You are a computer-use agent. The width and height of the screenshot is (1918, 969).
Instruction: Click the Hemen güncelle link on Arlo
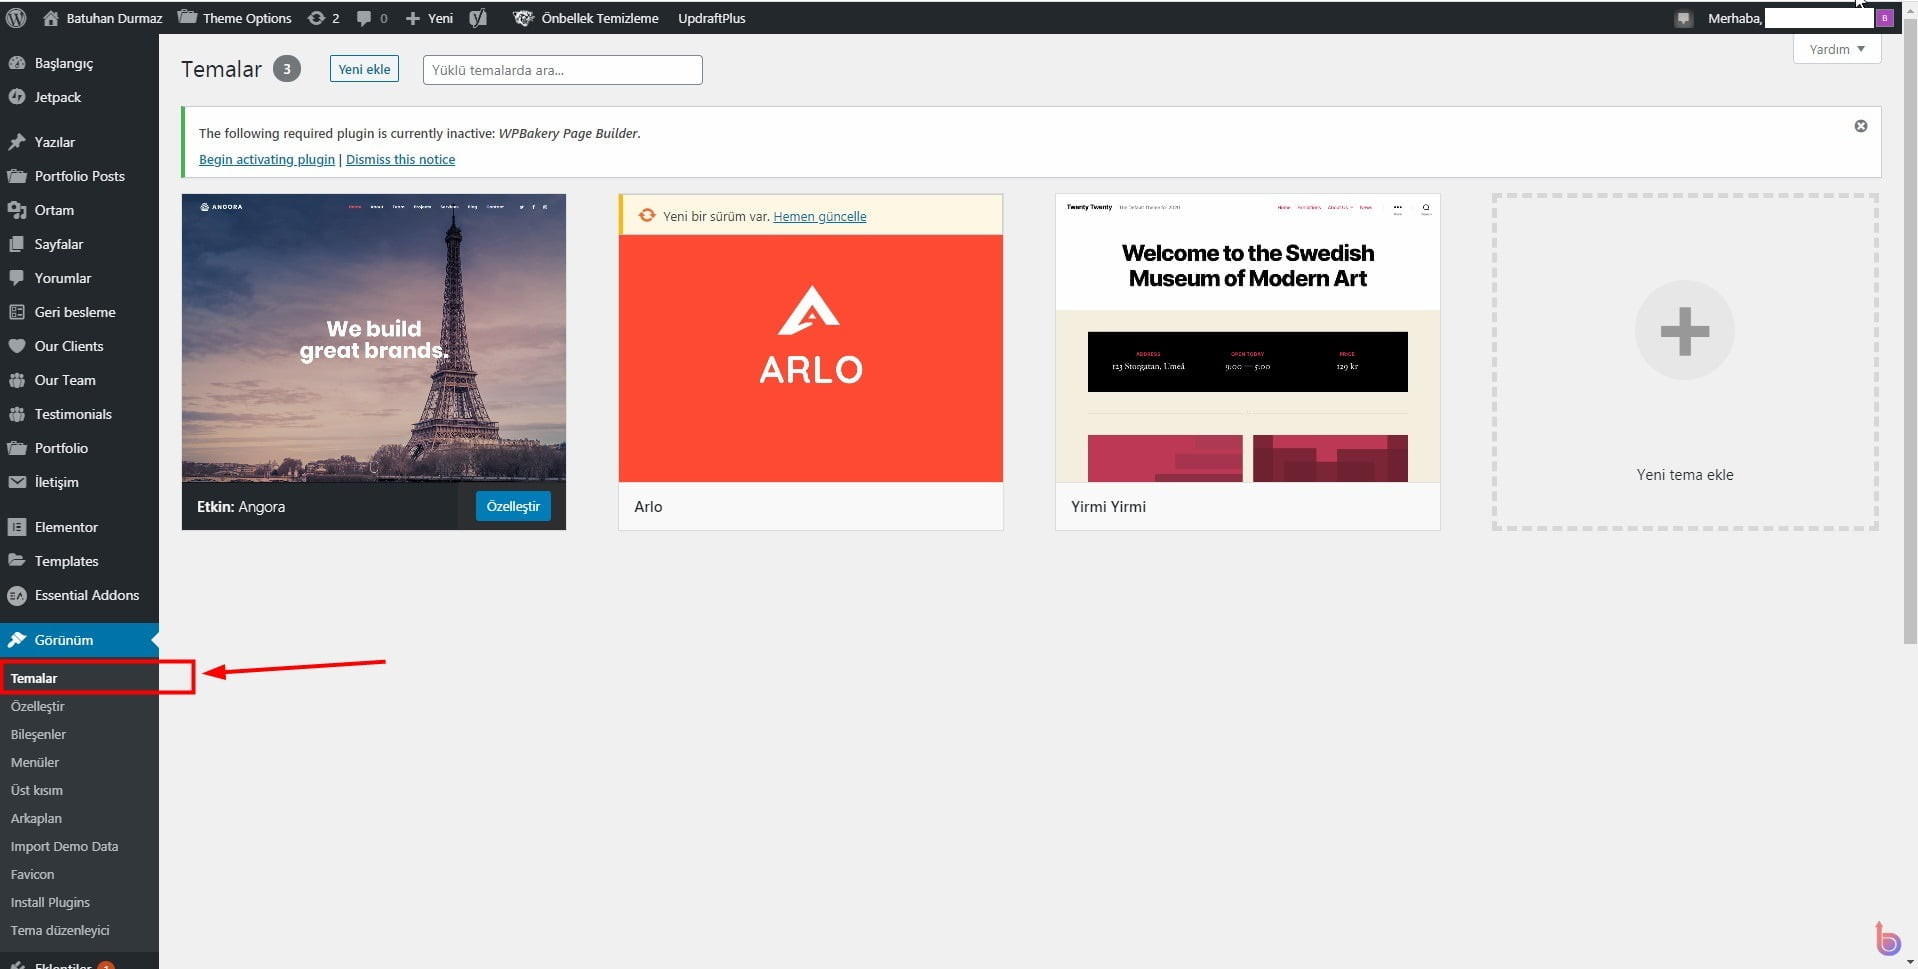point(820,216)
